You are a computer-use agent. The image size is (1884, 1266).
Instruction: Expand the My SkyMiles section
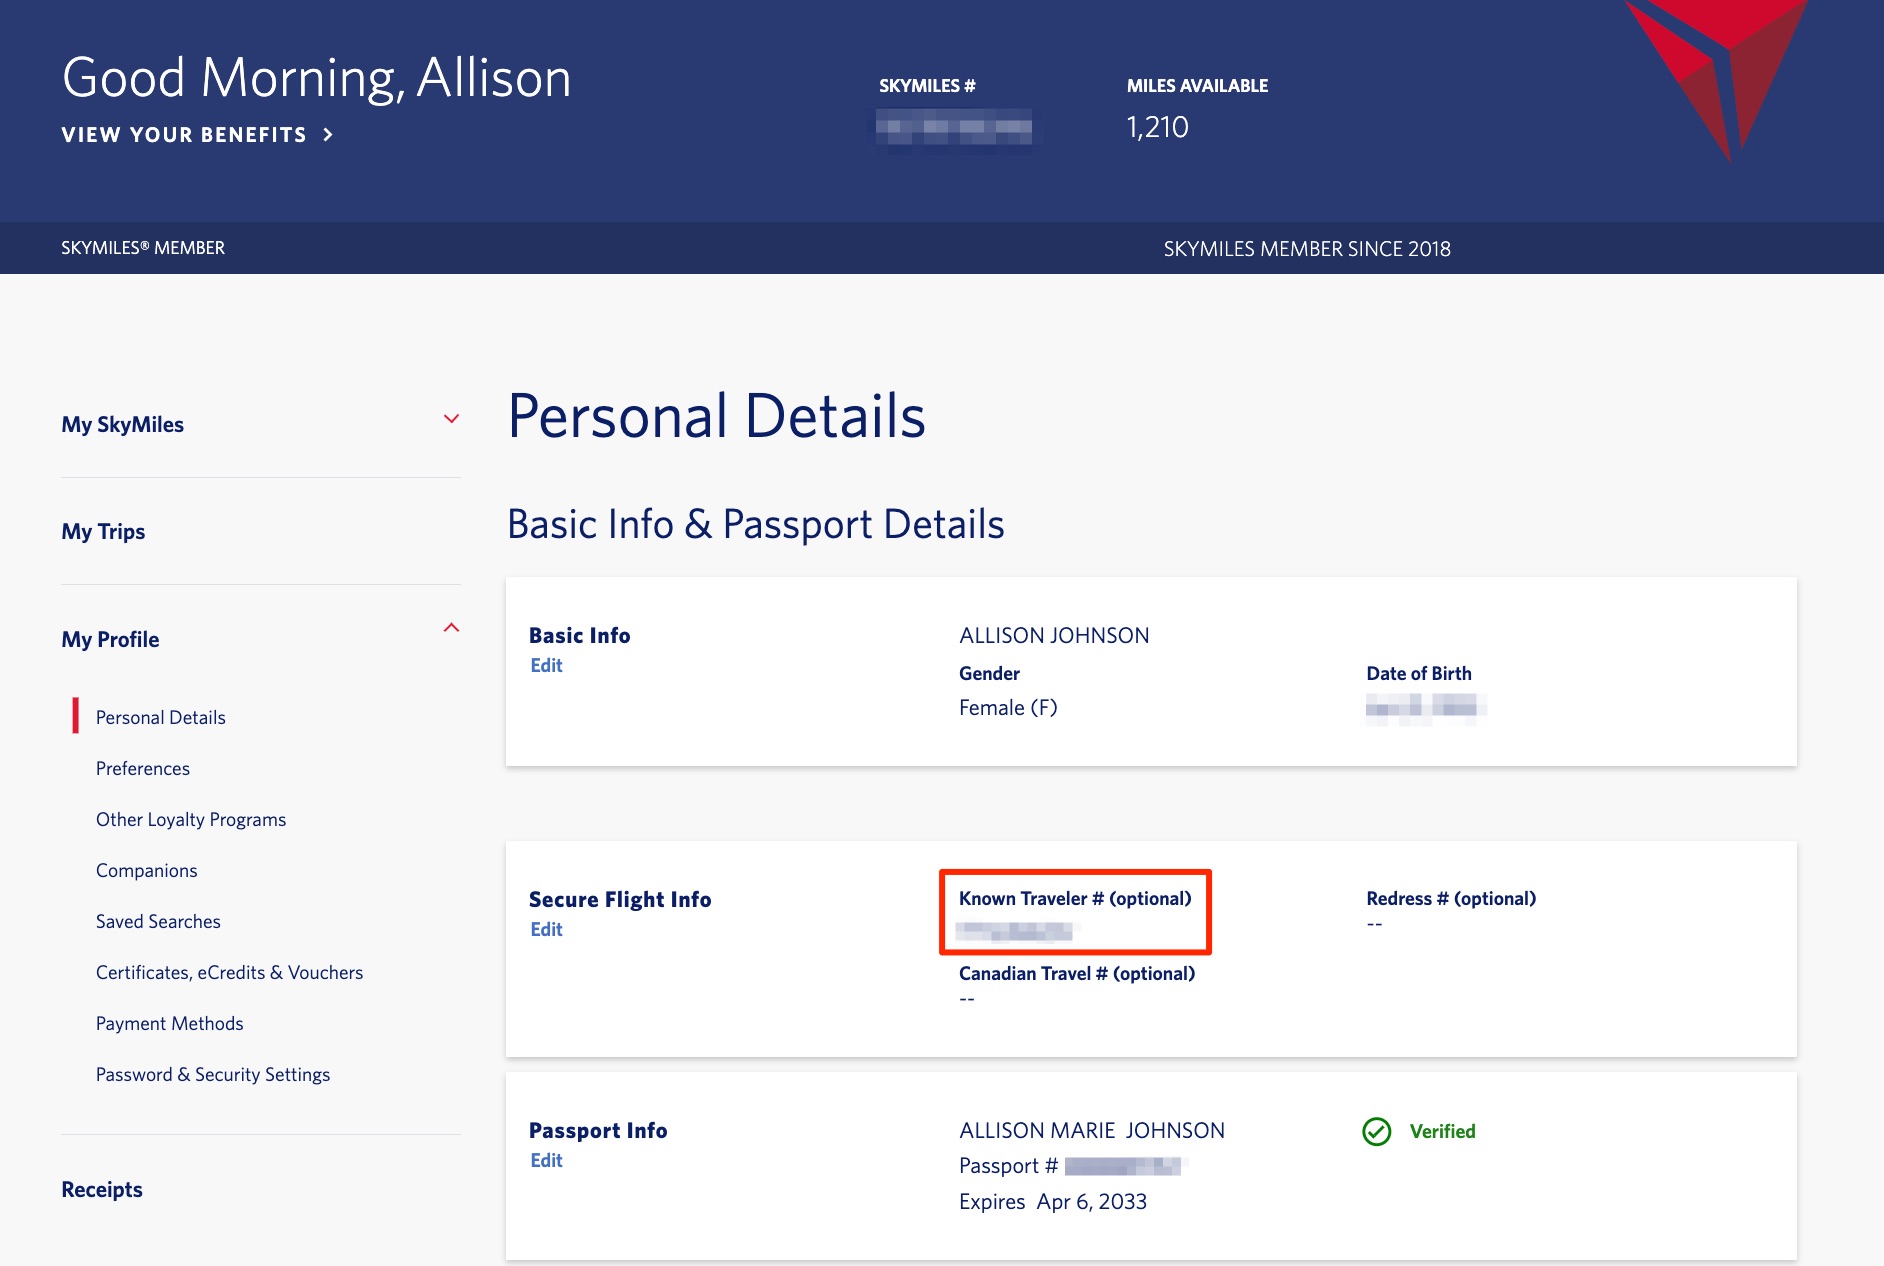[452, 420]
